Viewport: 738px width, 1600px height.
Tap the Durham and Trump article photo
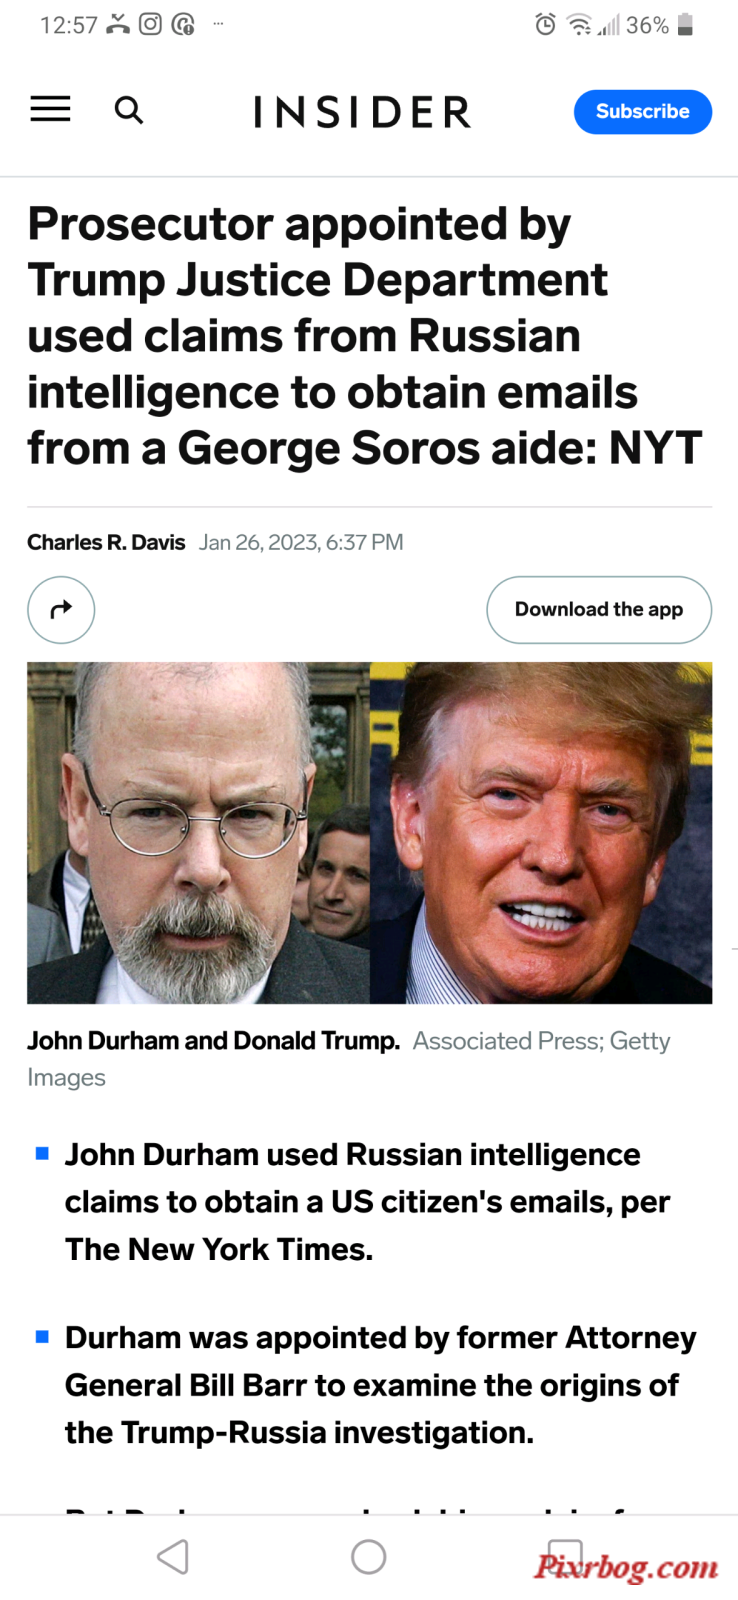(x=369, y=832)
